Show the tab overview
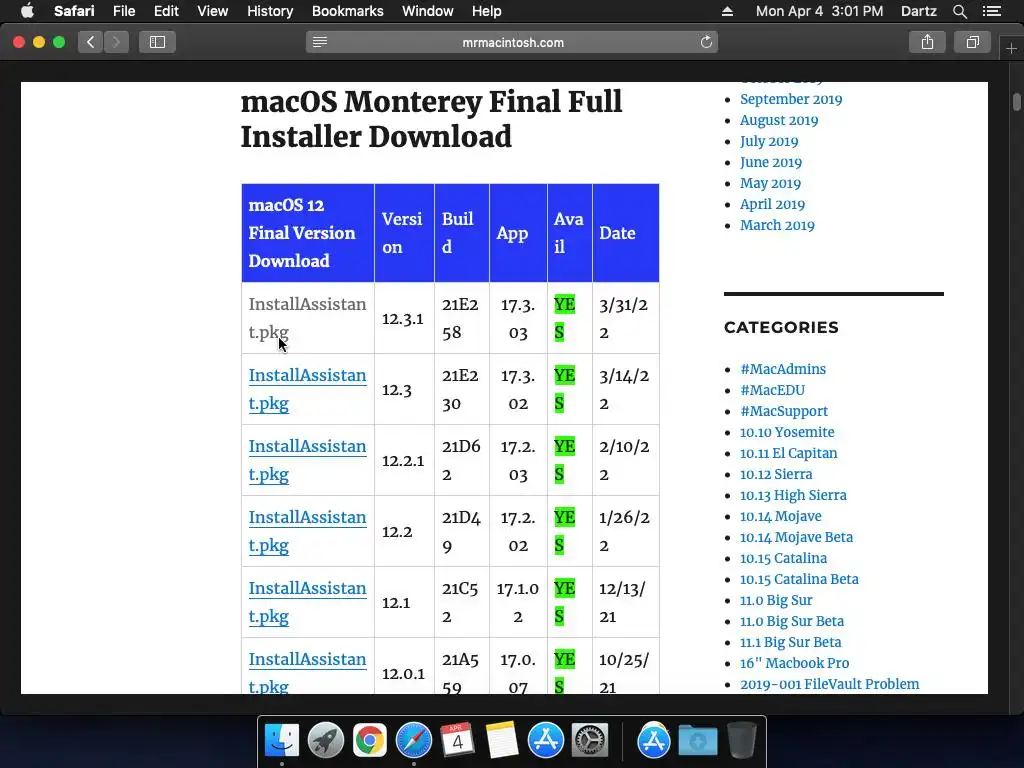1024x768 pixels. [x=972, y=42]
